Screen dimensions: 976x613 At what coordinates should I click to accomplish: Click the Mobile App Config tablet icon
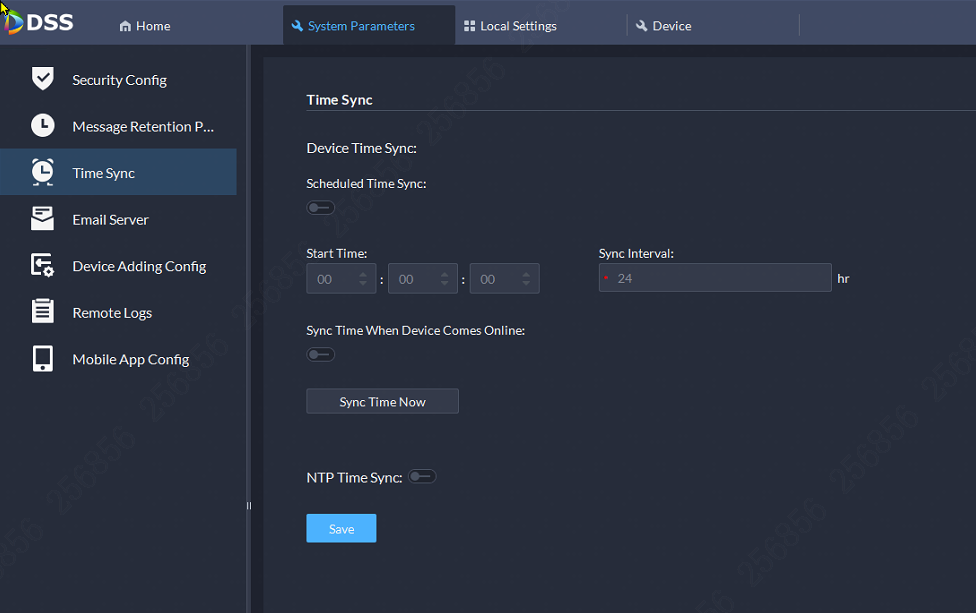(x=42, y=358)
